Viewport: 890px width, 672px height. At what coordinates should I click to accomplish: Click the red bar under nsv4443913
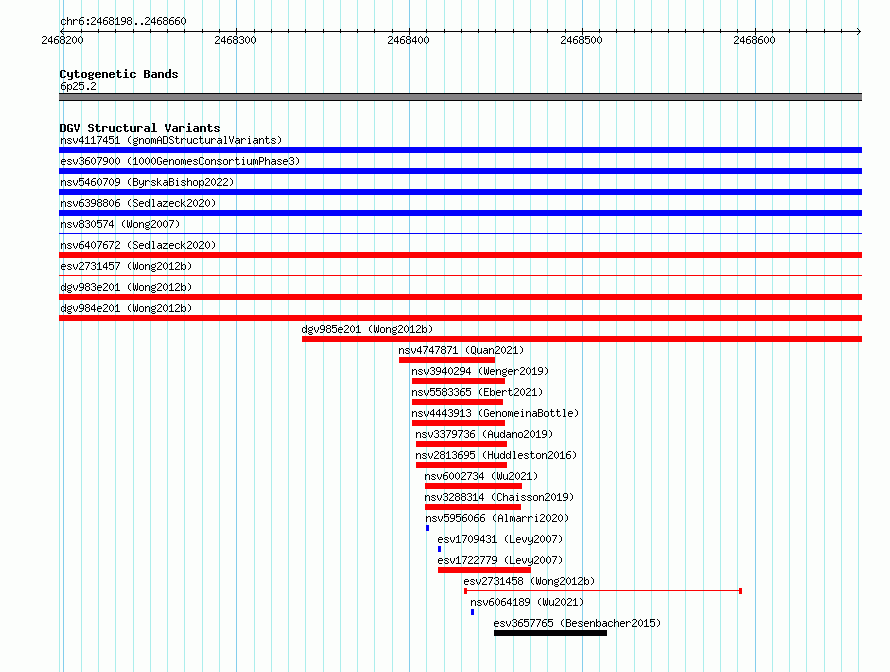[x=458, y=423]
